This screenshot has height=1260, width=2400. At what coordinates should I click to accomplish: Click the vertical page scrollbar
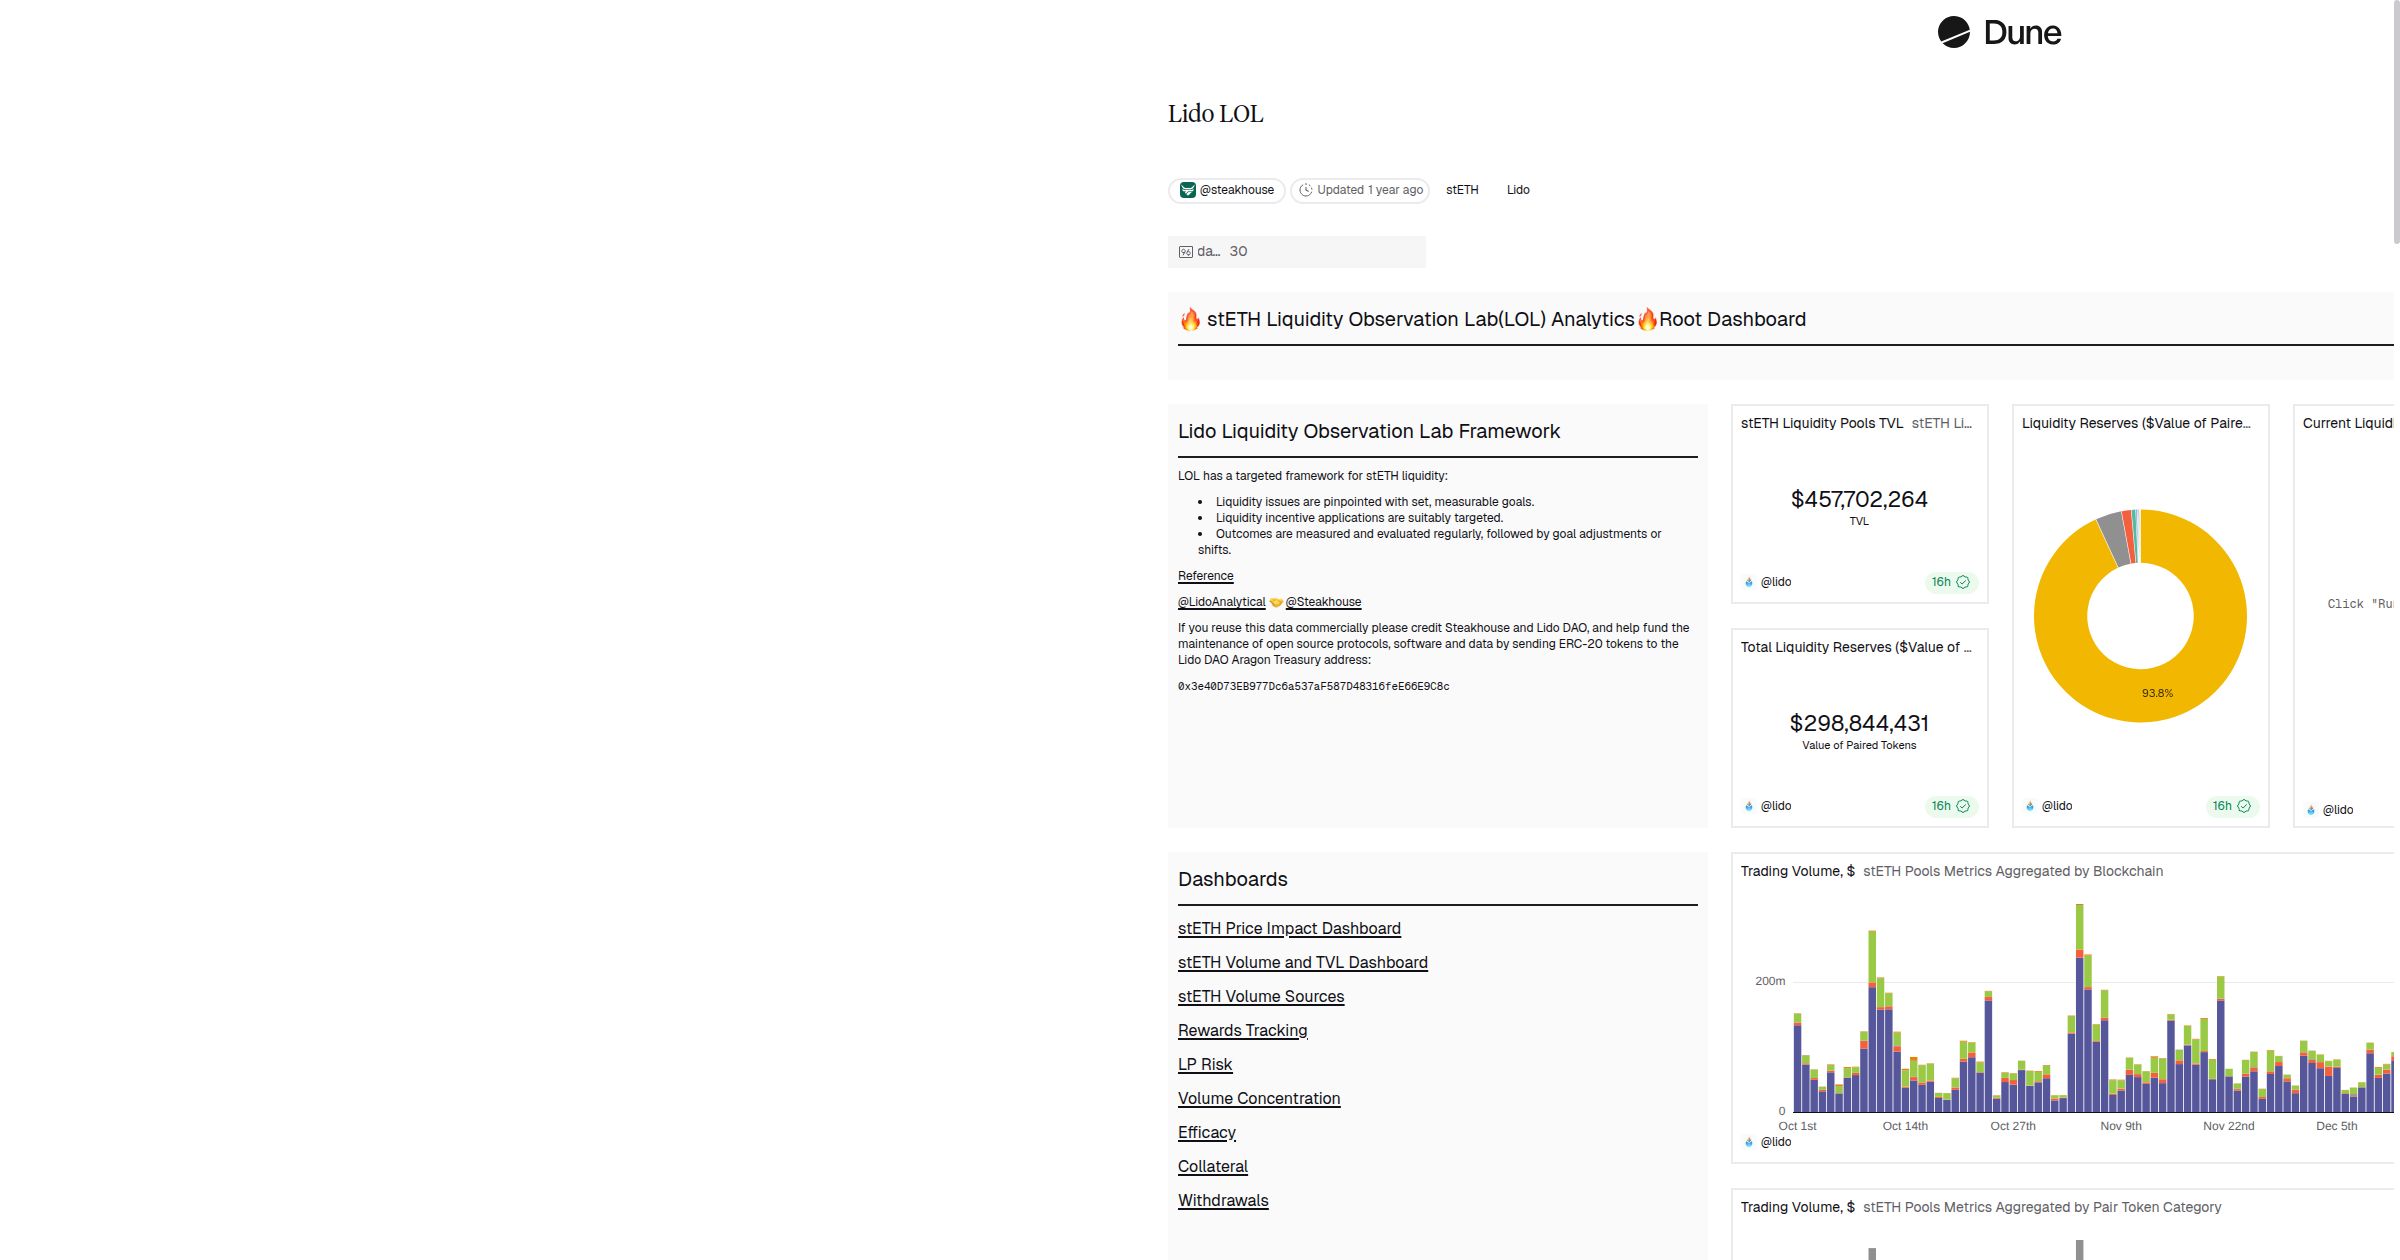click(2395, 120)
